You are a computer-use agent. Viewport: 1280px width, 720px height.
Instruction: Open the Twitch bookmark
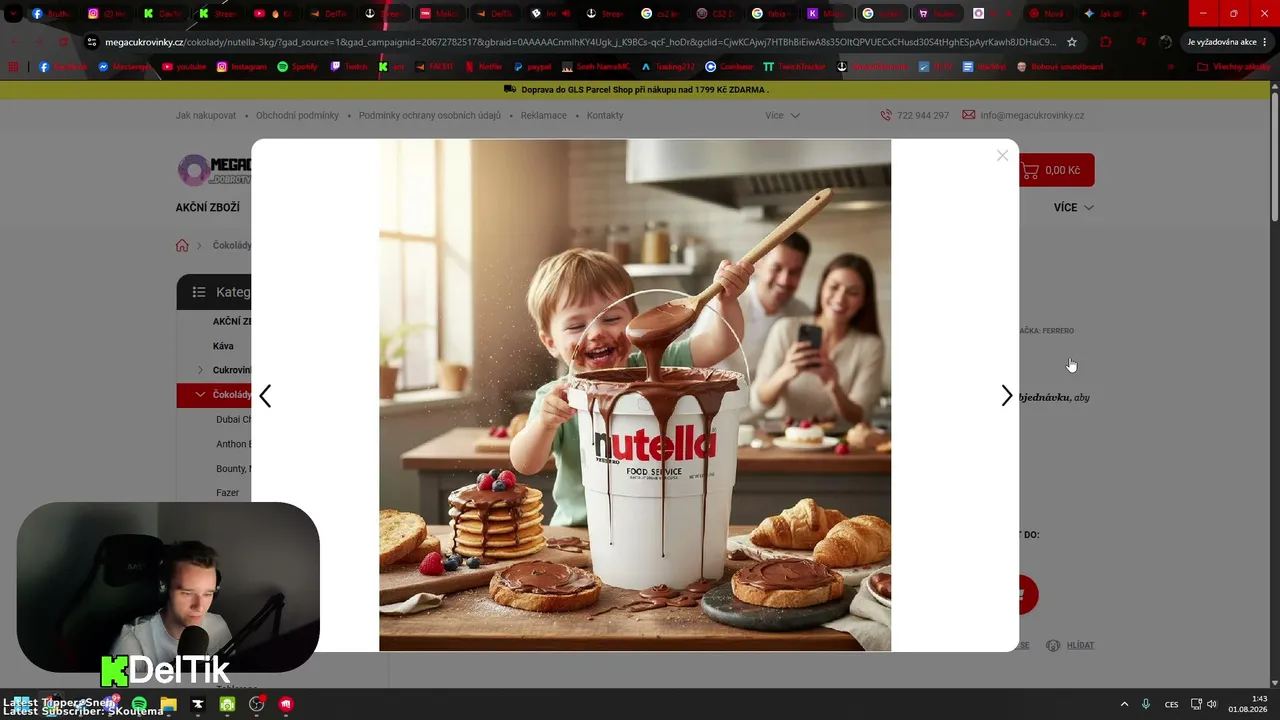click(349, 66)
